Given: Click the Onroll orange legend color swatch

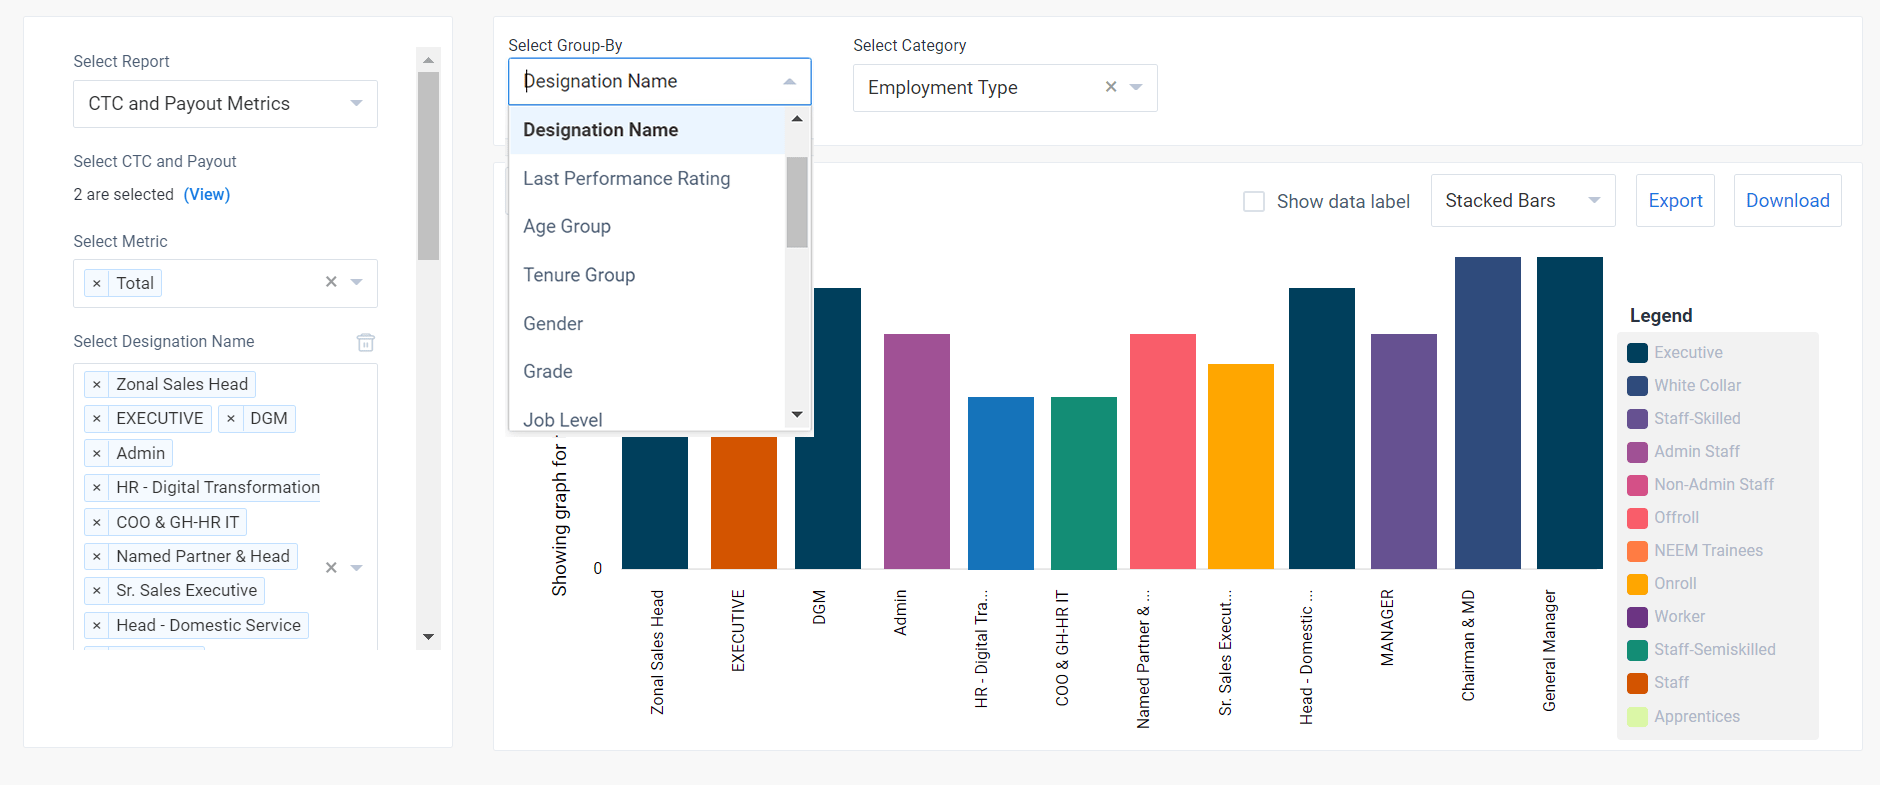Looking at the screenshot, I should pyautogui.click(x=1637, y=584).
